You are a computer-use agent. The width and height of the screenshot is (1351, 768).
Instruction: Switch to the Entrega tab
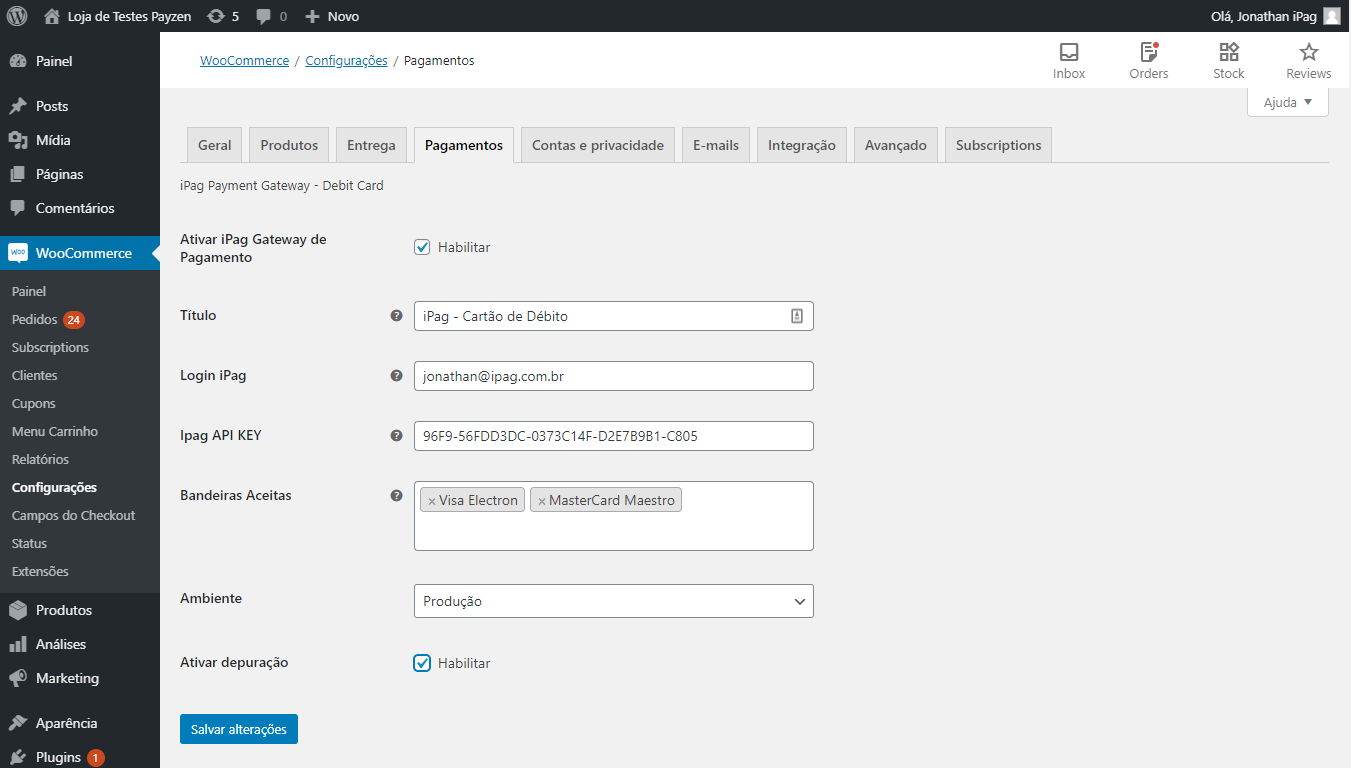[x=372, y=145]
